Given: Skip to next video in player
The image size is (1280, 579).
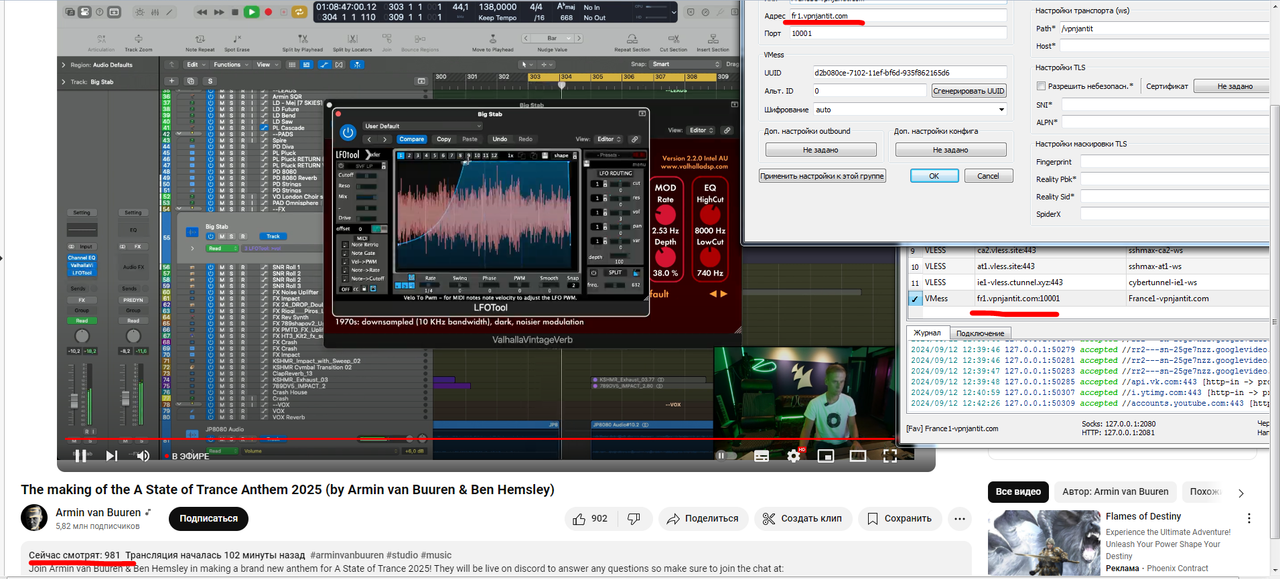Looking at the screenshot, I should tap(112, 456).
